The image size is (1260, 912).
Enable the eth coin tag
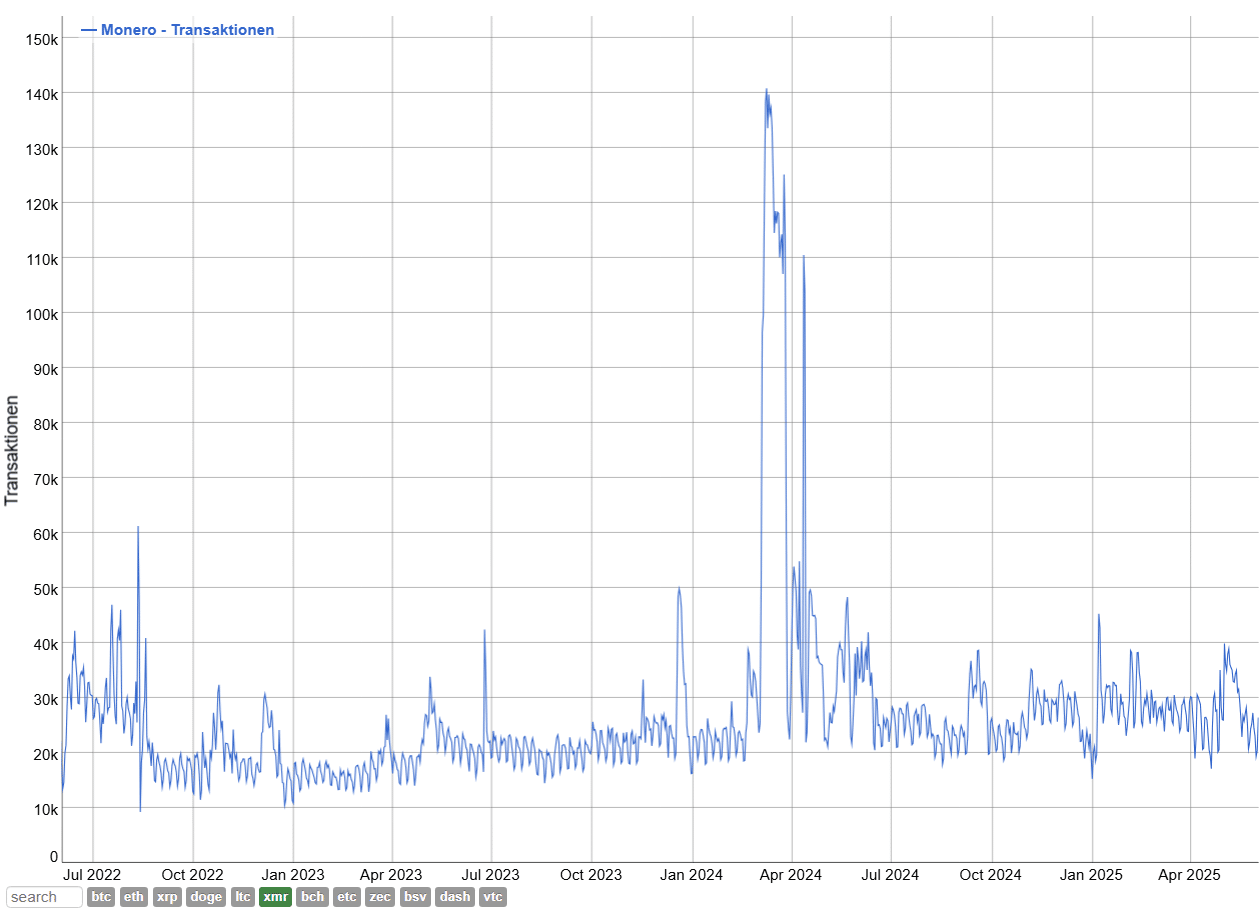click(x=134, y=897)
